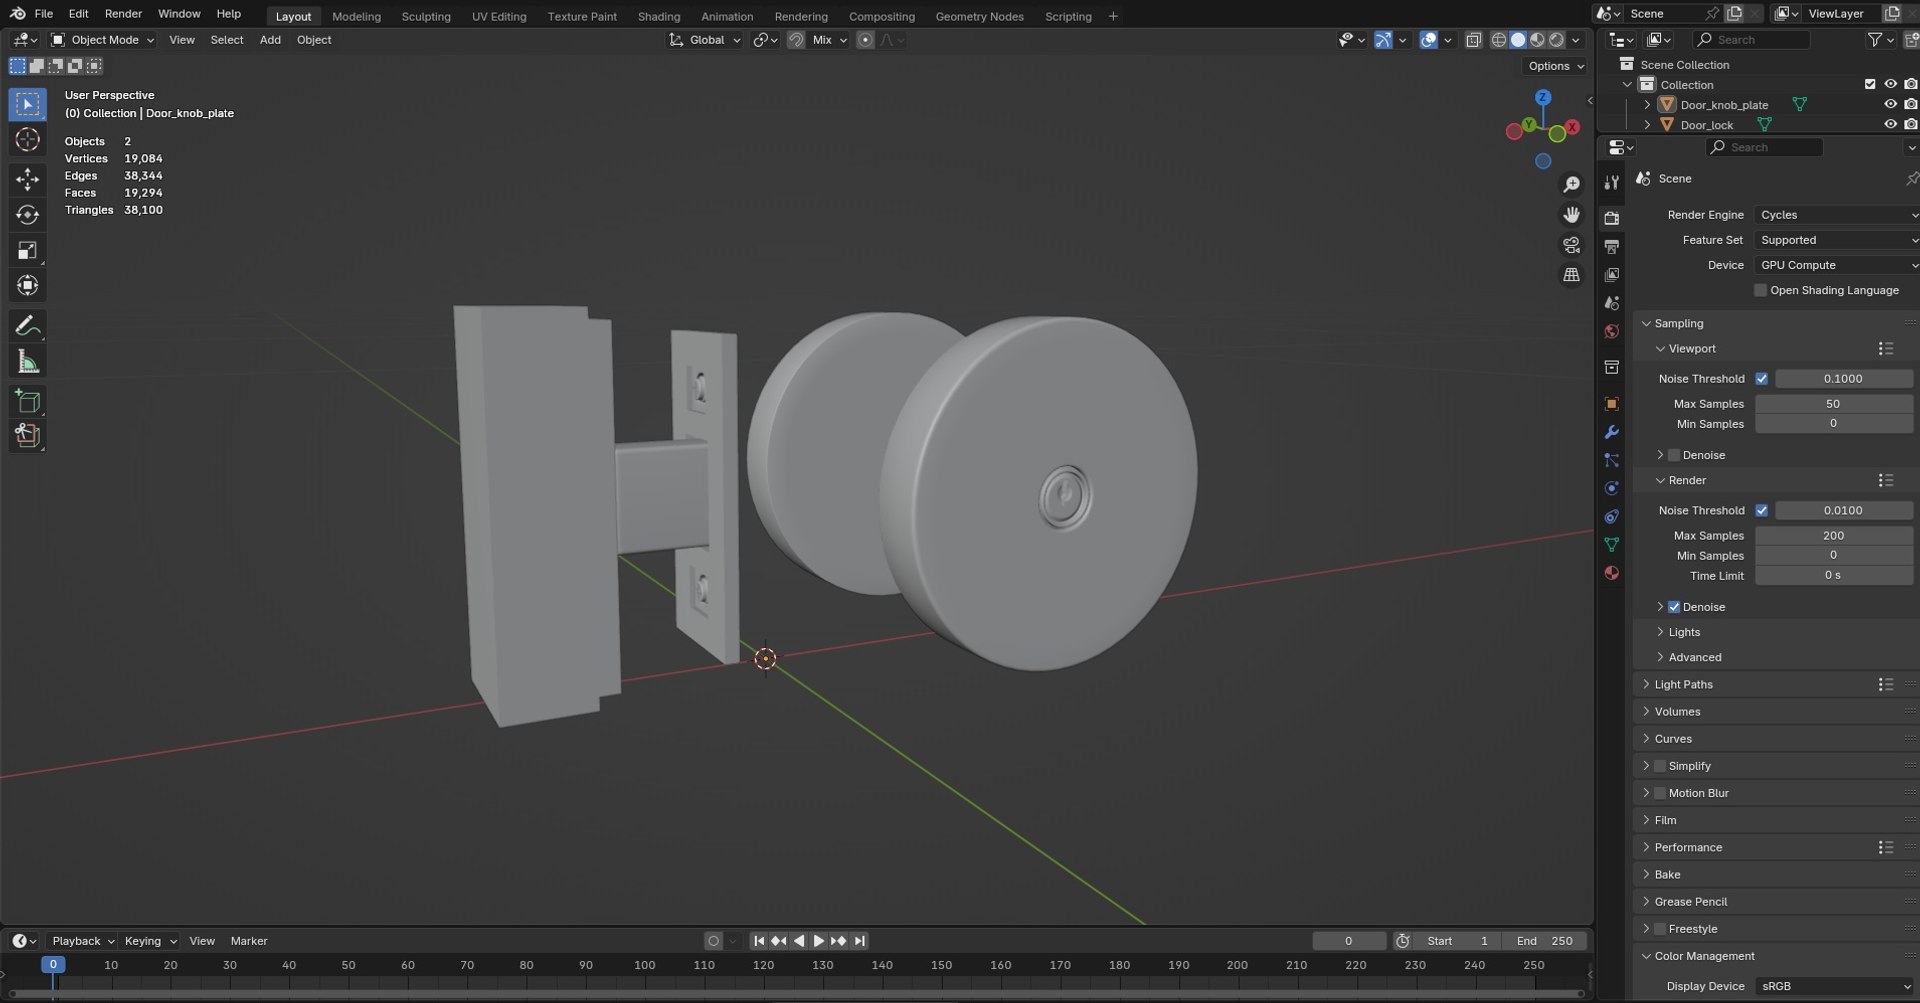Image resolution: width=1920 pixels, height=1003 pixels.
Task: Open the Render Engine dropdown
Action: pos(1837,215)
